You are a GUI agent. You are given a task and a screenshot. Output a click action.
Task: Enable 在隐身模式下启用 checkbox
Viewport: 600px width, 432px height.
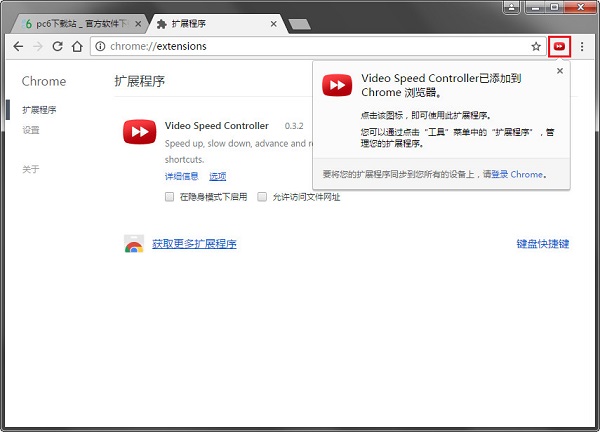pyautogui.click(x=169, y=197)
